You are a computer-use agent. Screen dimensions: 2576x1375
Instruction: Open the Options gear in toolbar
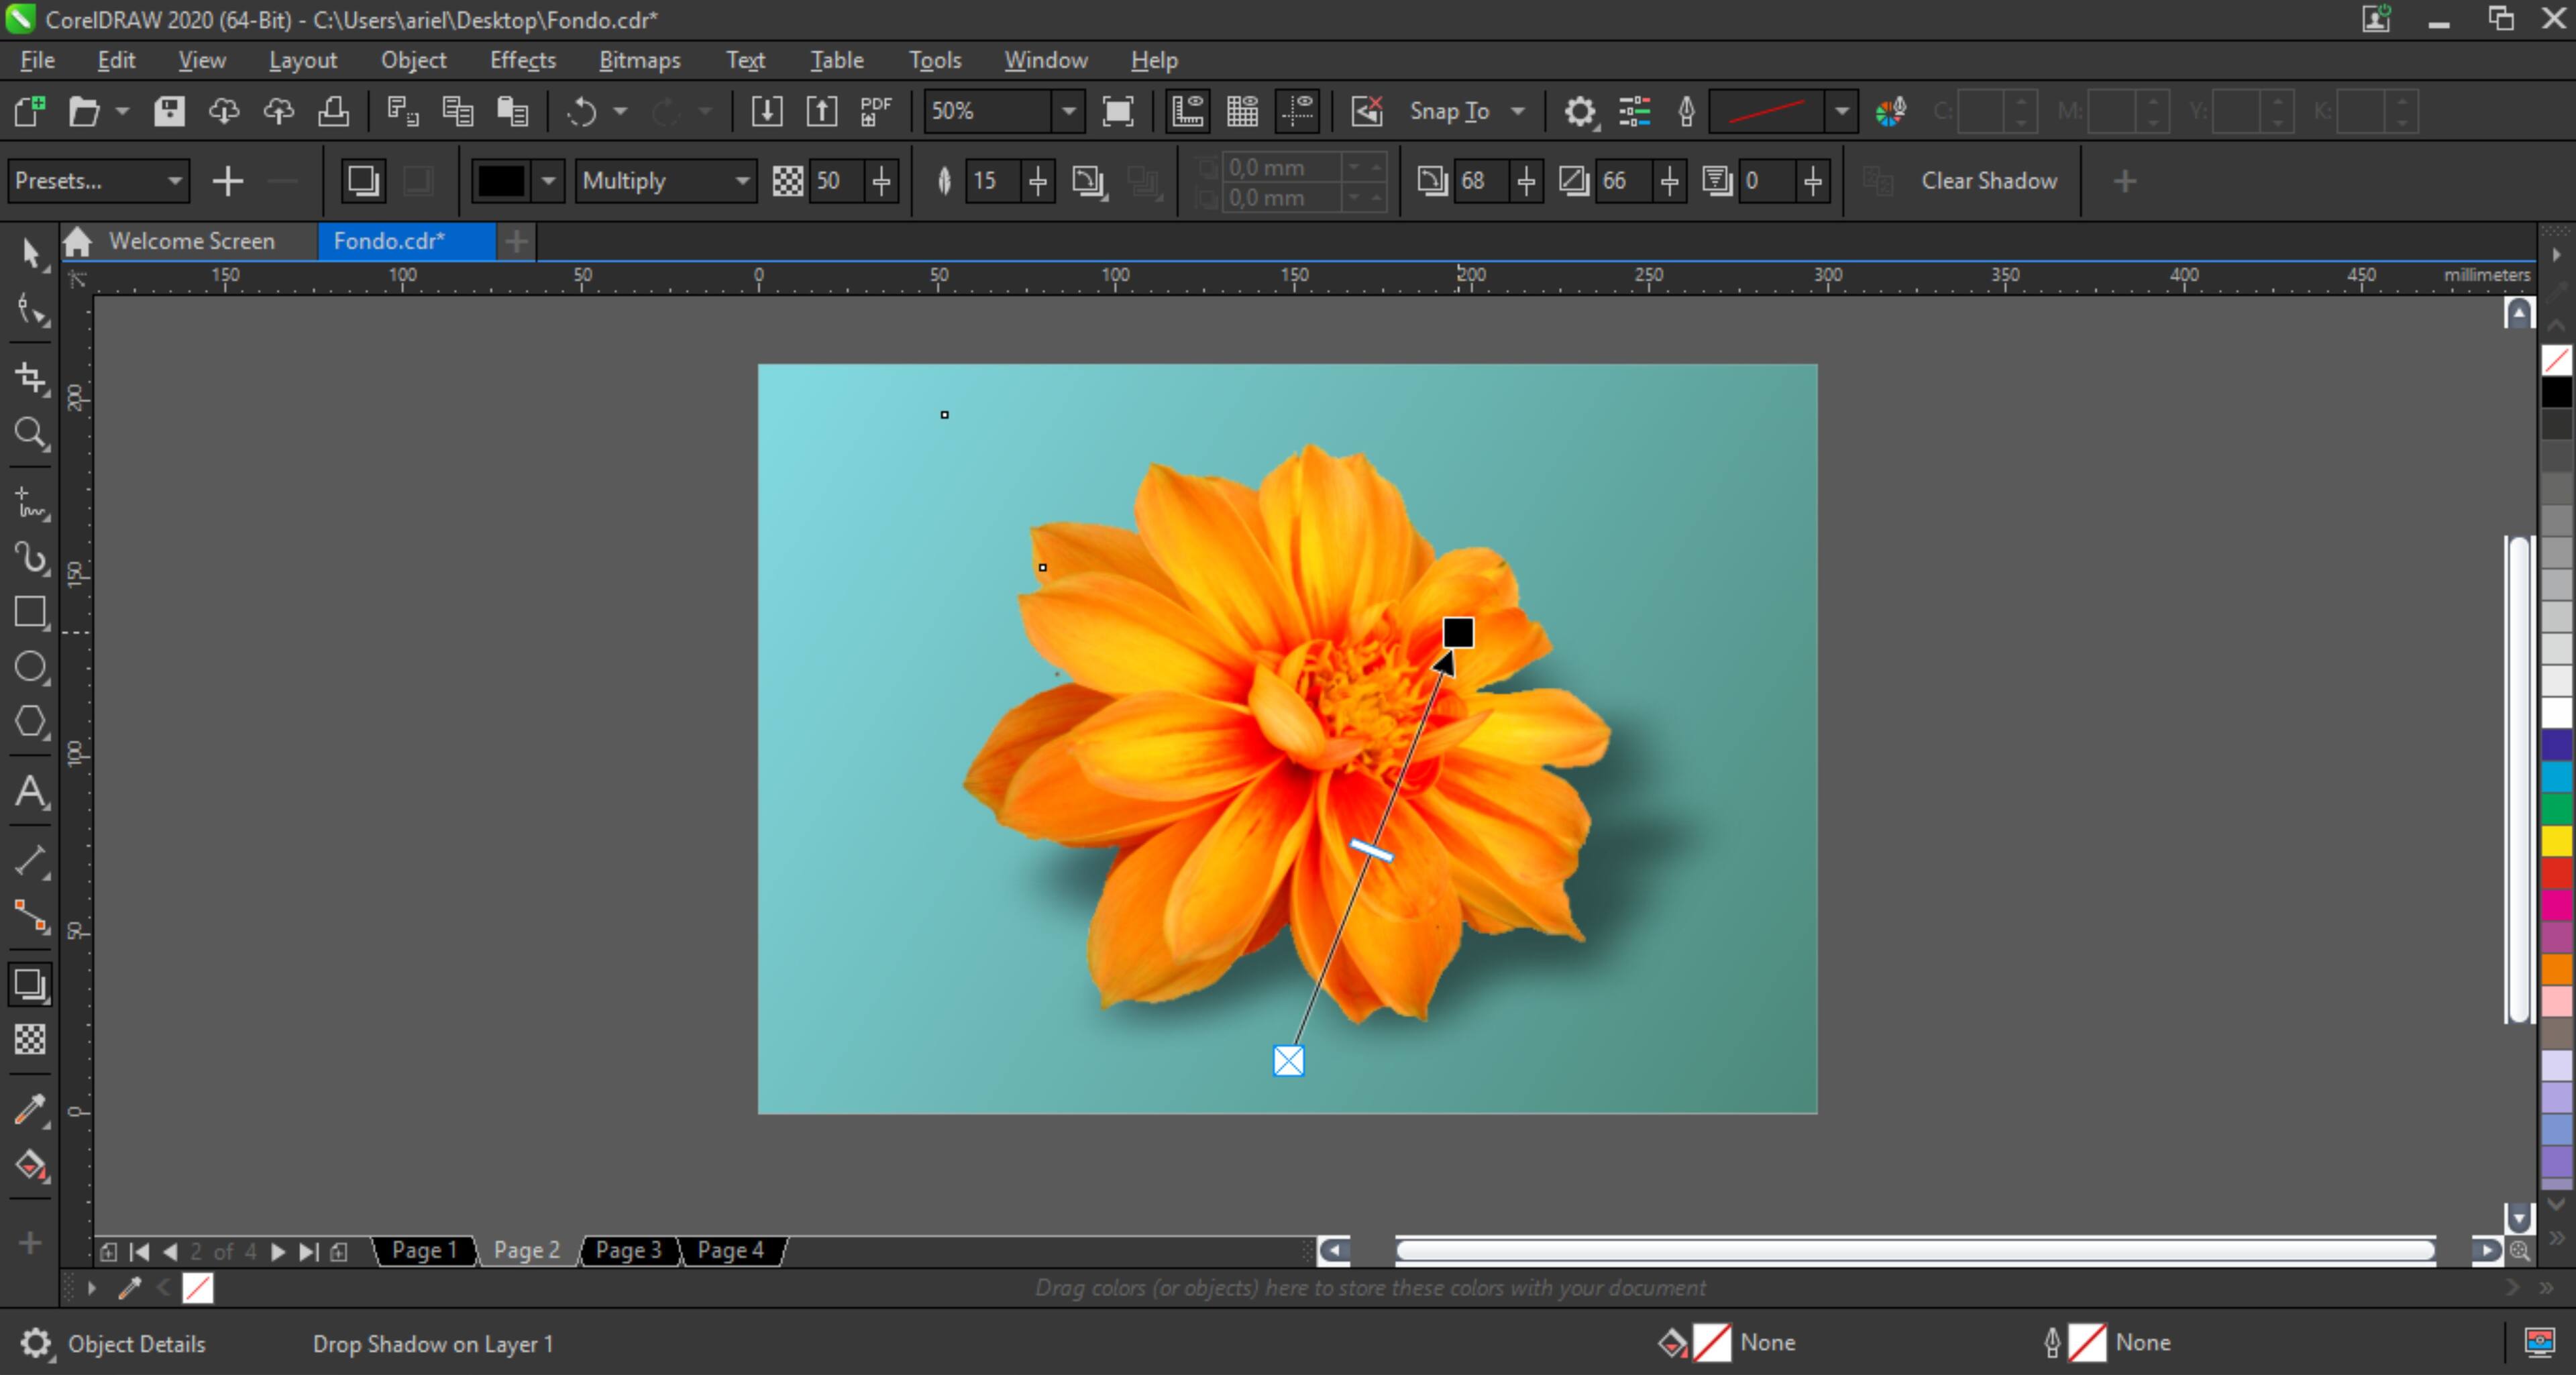(x=1579, y=111)
